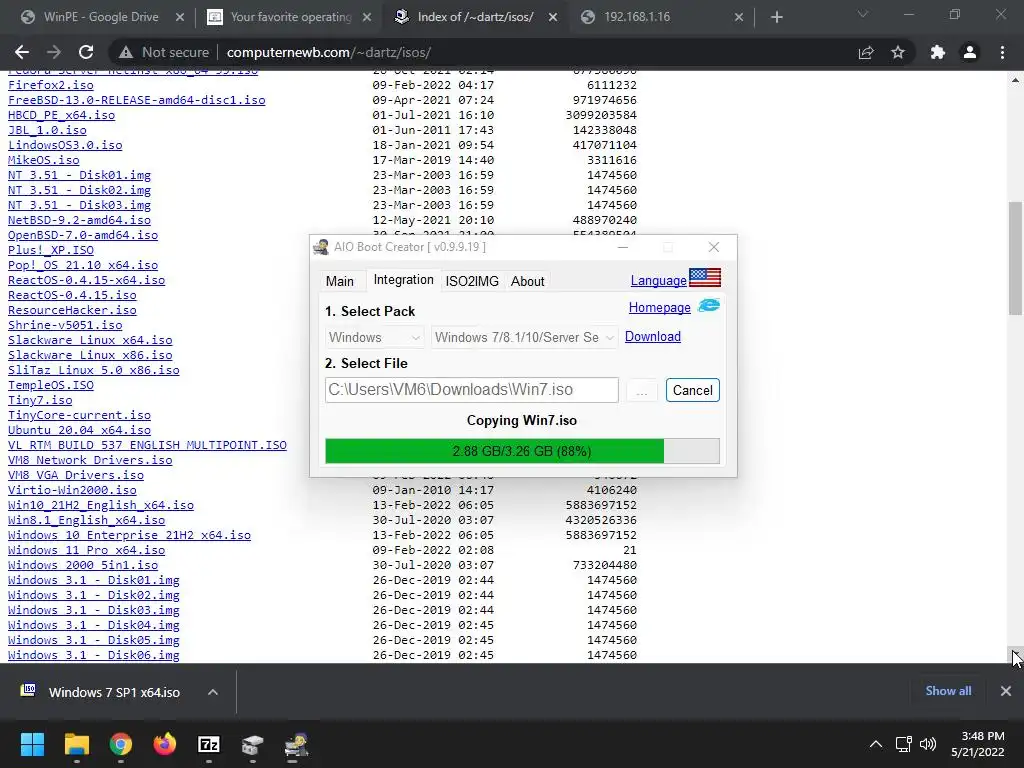This screenshot has width=1024, height=768.
Task: Open Windows_2000_5in1.iso link
Action: [83, 566]
